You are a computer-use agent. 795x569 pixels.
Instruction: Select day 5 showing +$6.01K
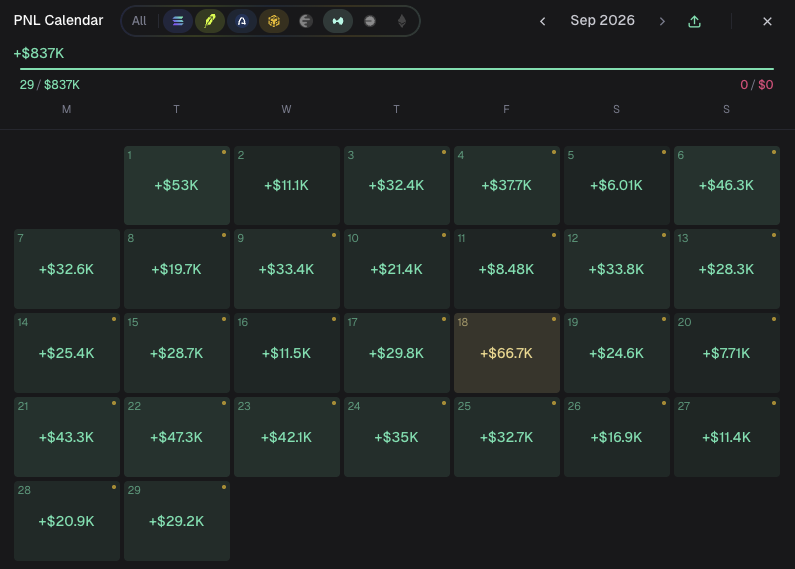click(x=617, y=186)
